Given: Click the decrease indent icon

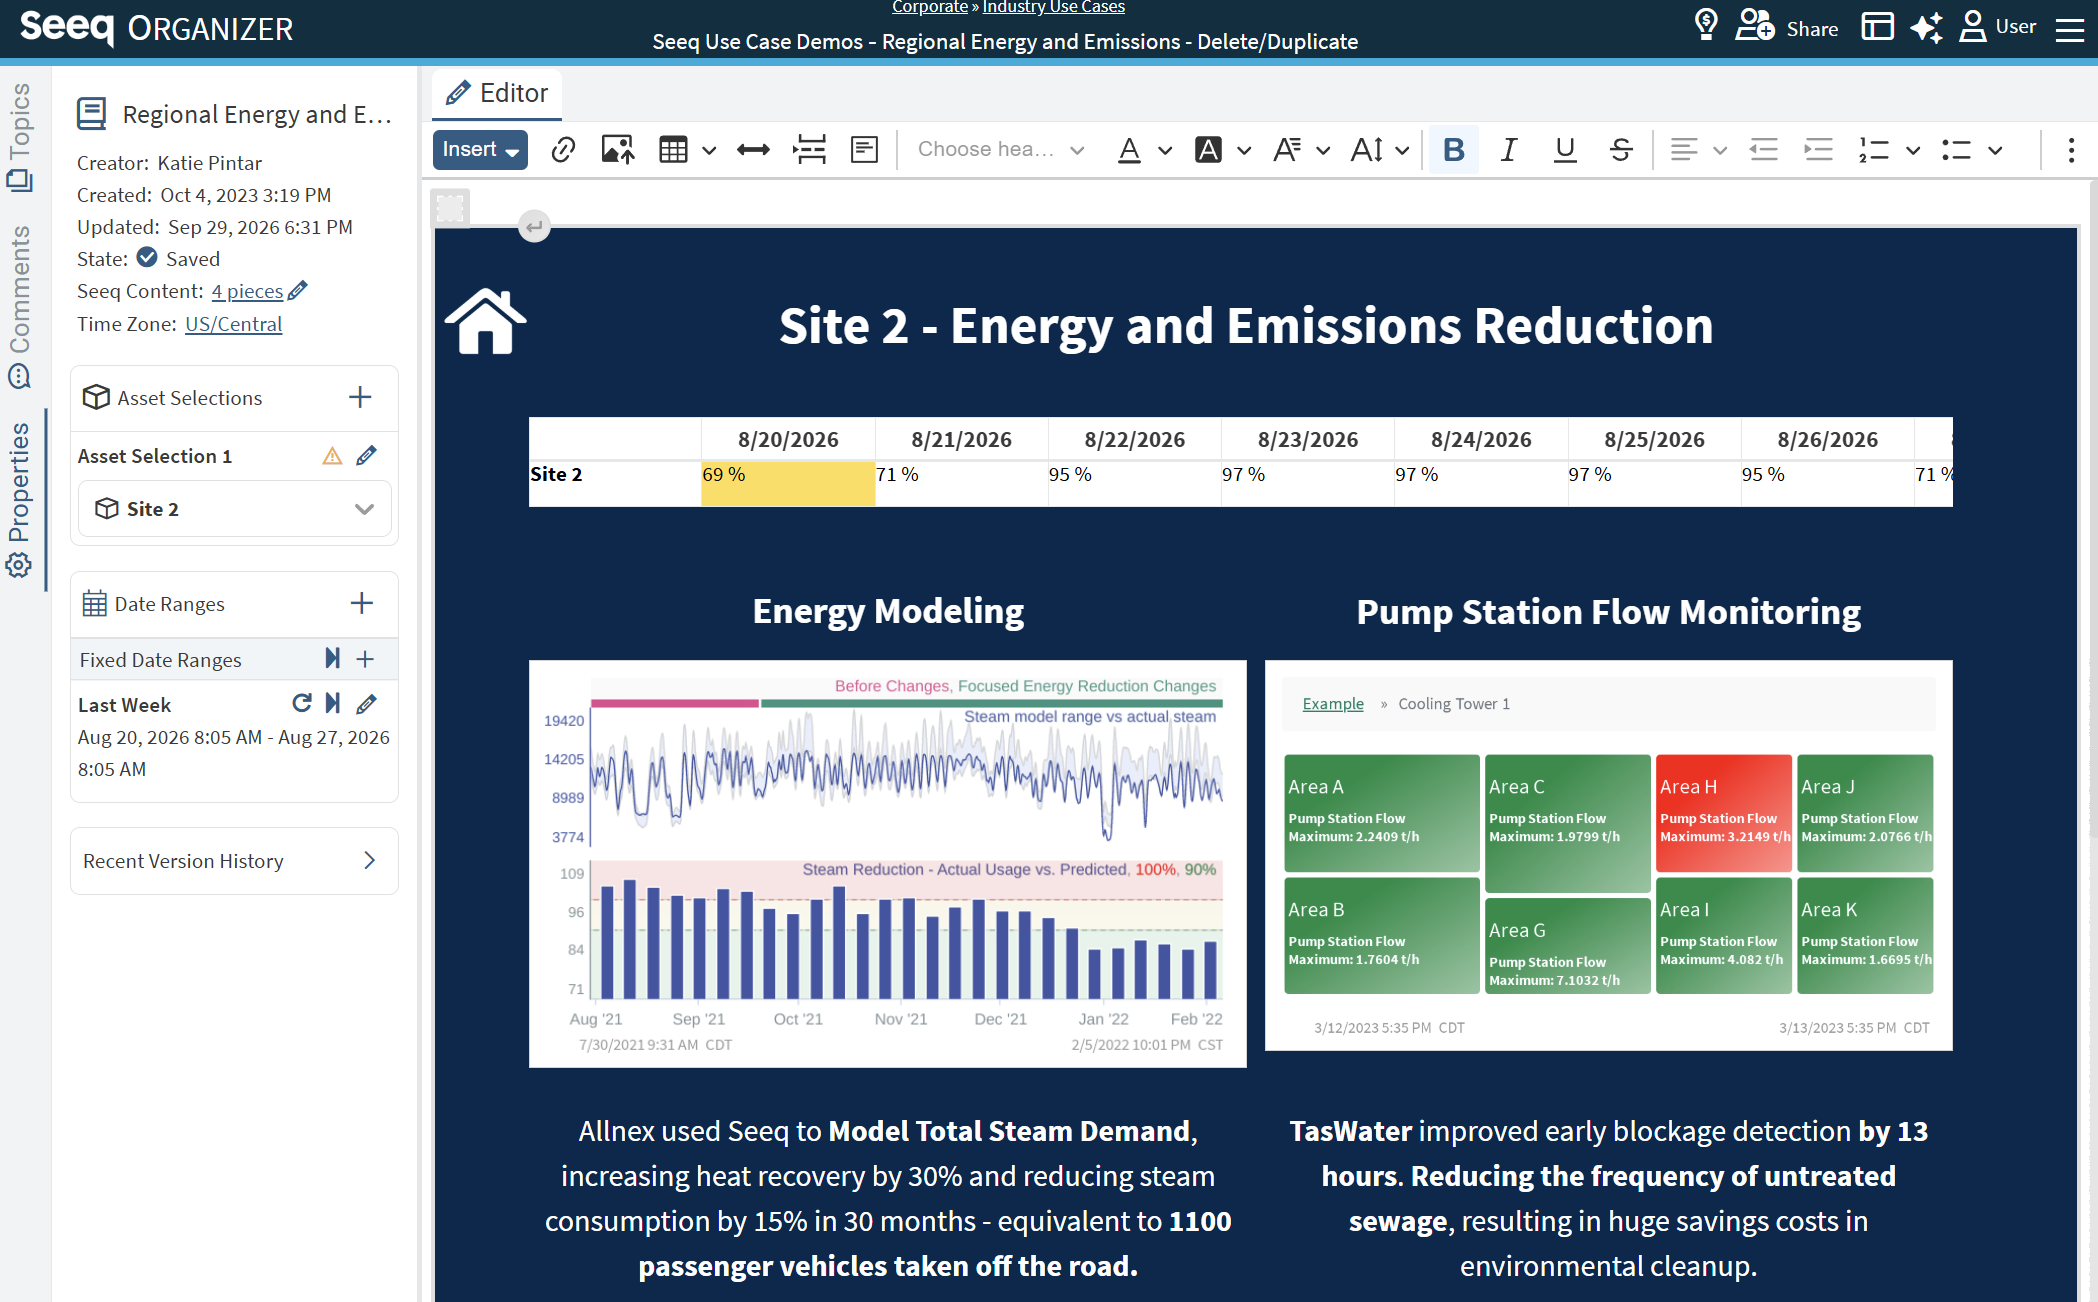Looking at the screenshot, I should (x=1763, y=150).
